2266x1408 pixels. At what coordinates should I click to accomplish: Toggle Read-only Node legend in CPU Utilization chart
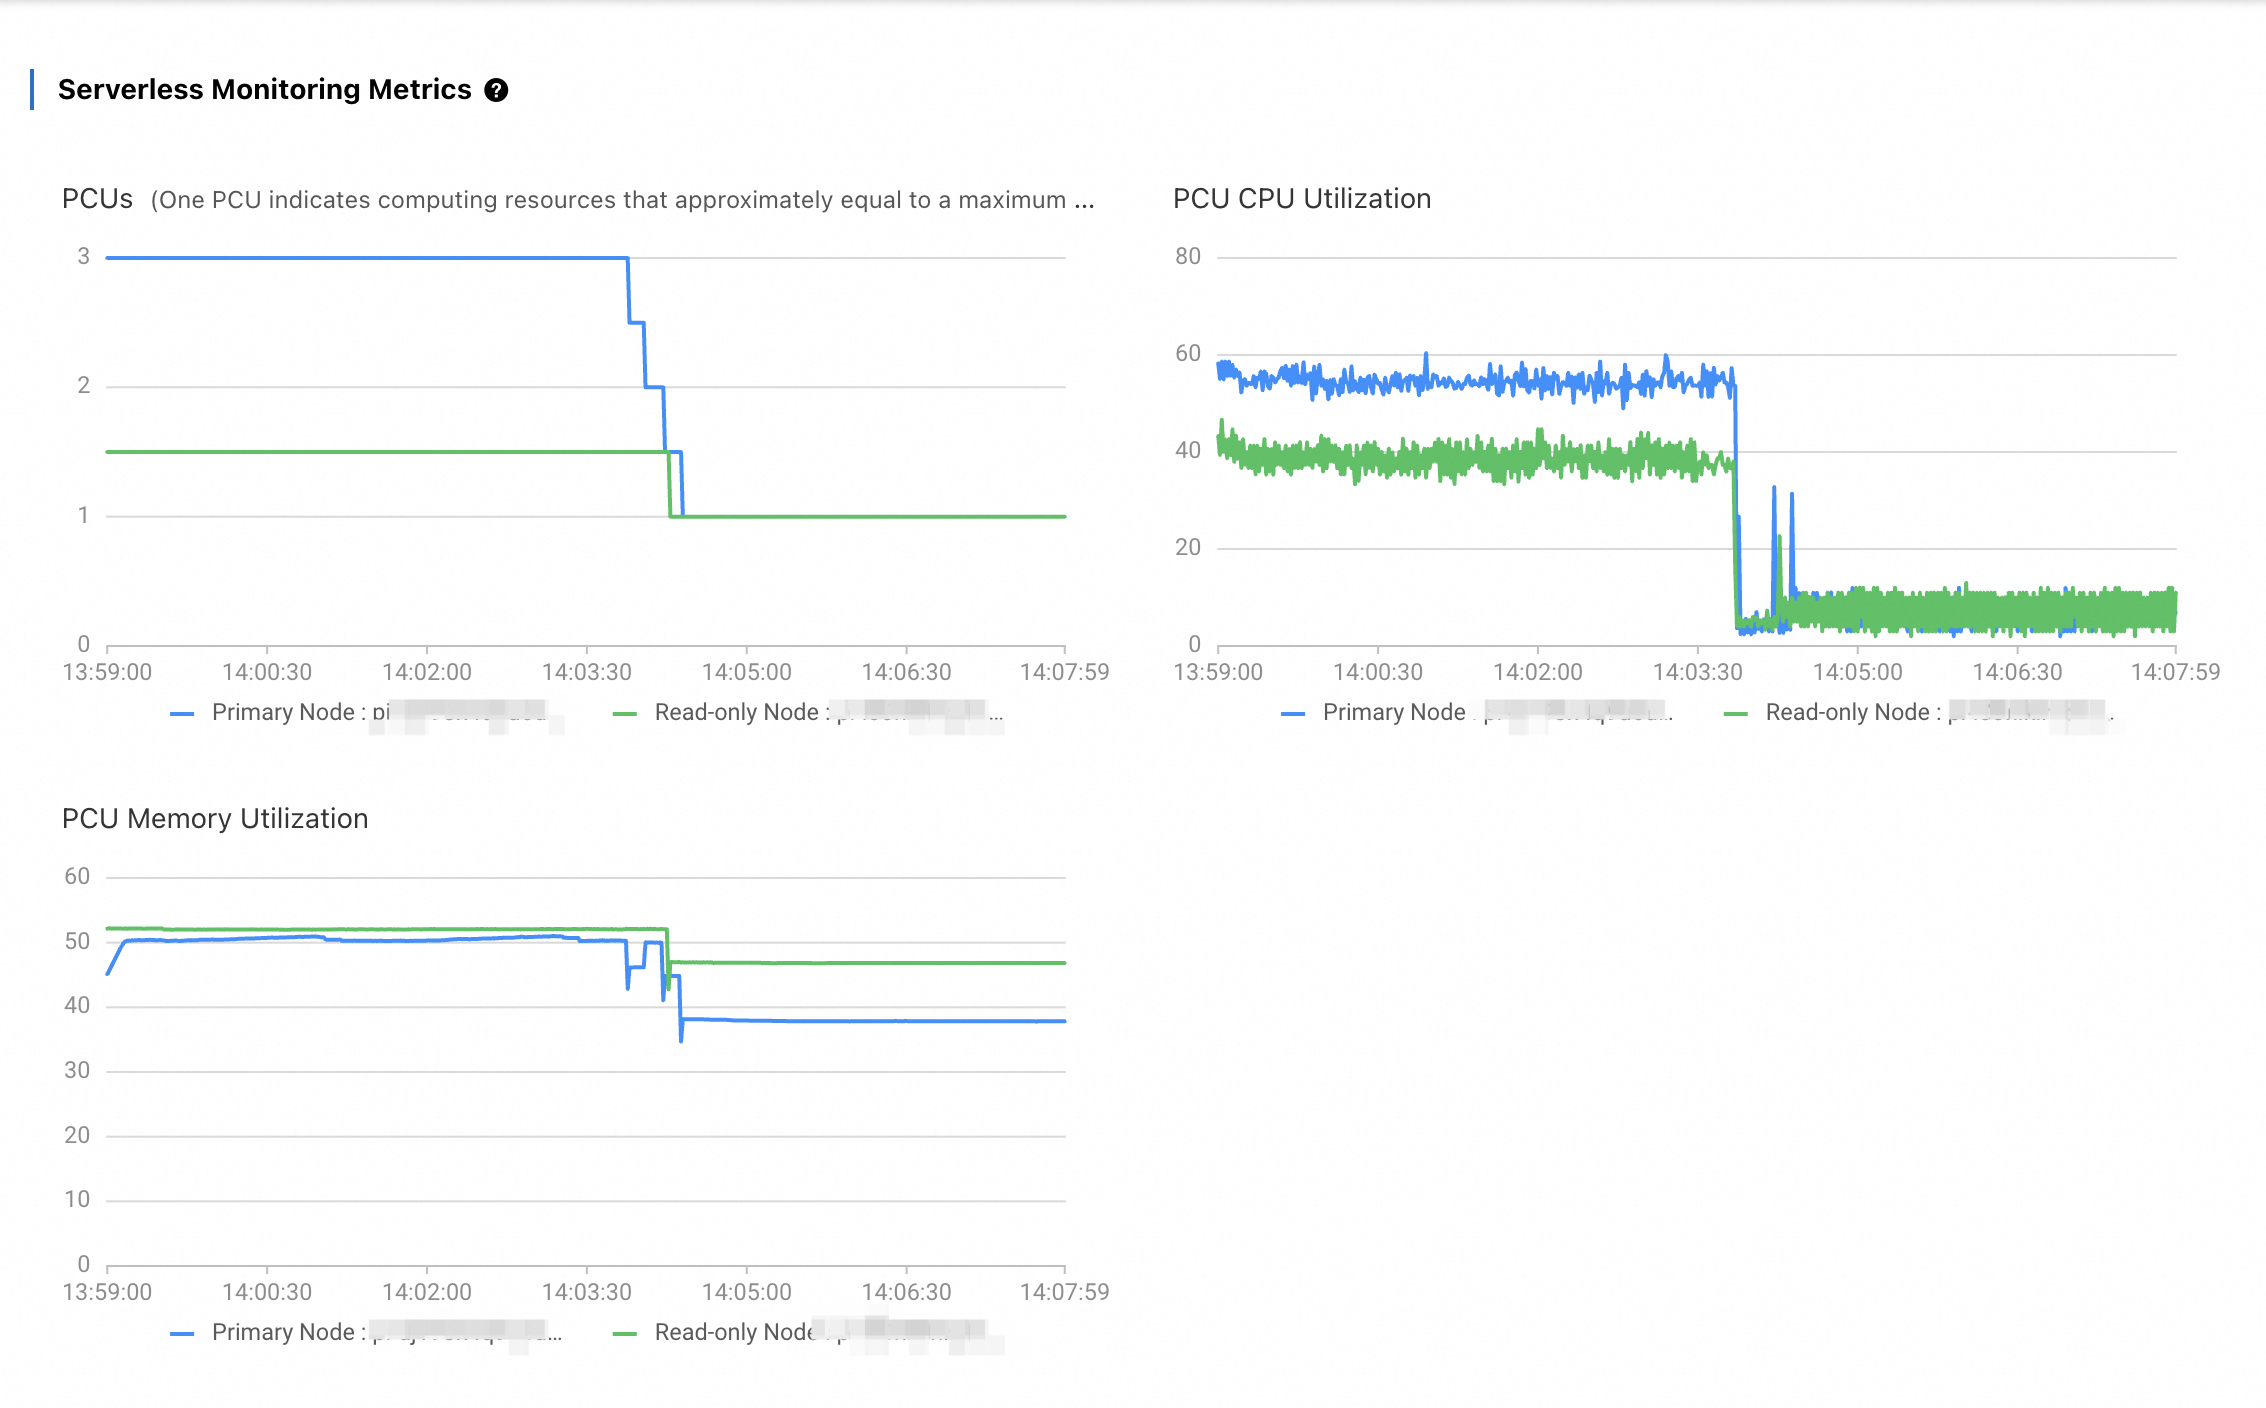1920,713
